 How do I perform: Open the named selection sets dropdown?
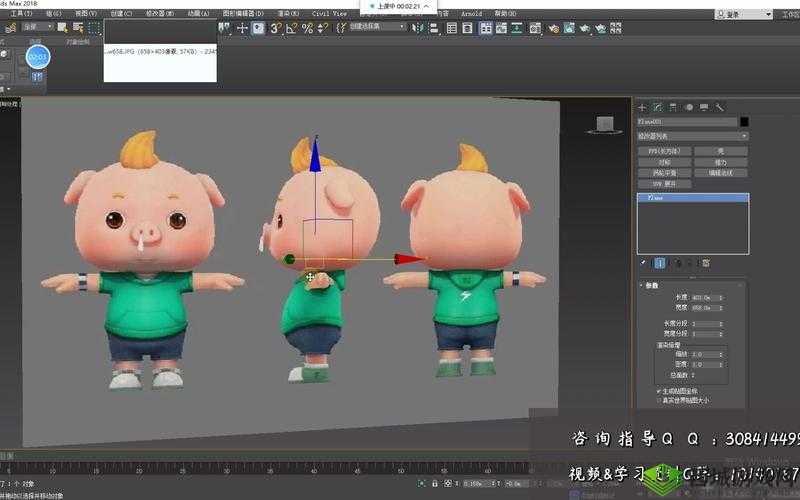(x=378, y=27)
